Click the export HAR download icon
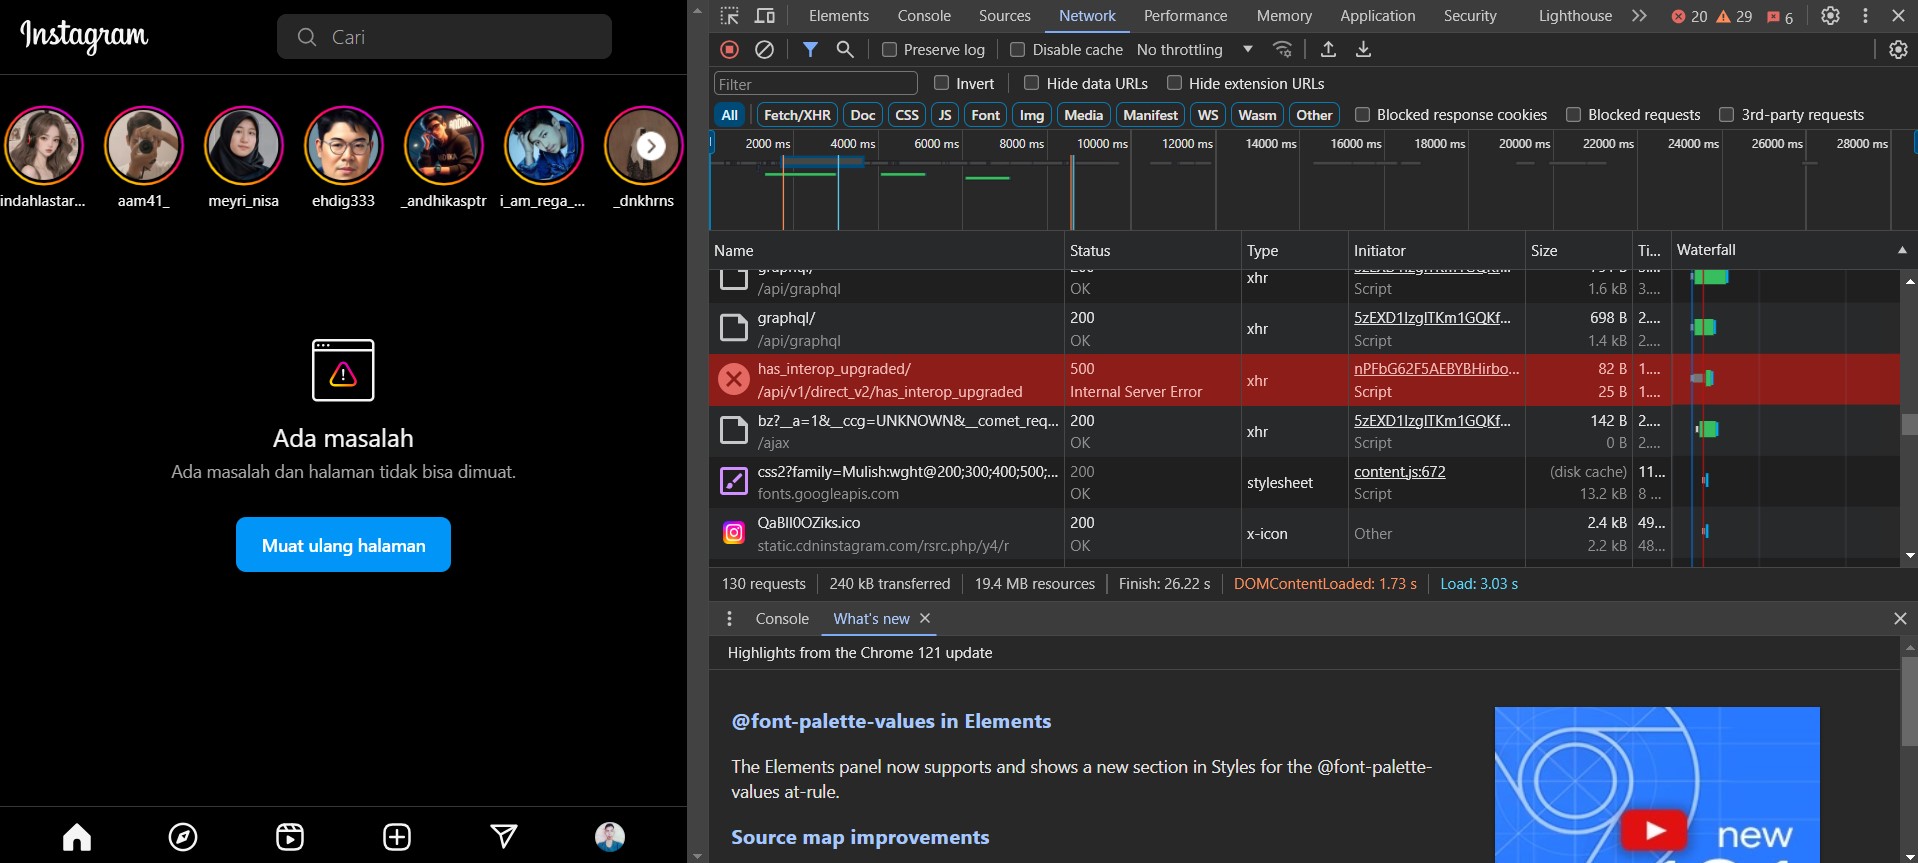 pyautogui.click(x=1363, y=49)
